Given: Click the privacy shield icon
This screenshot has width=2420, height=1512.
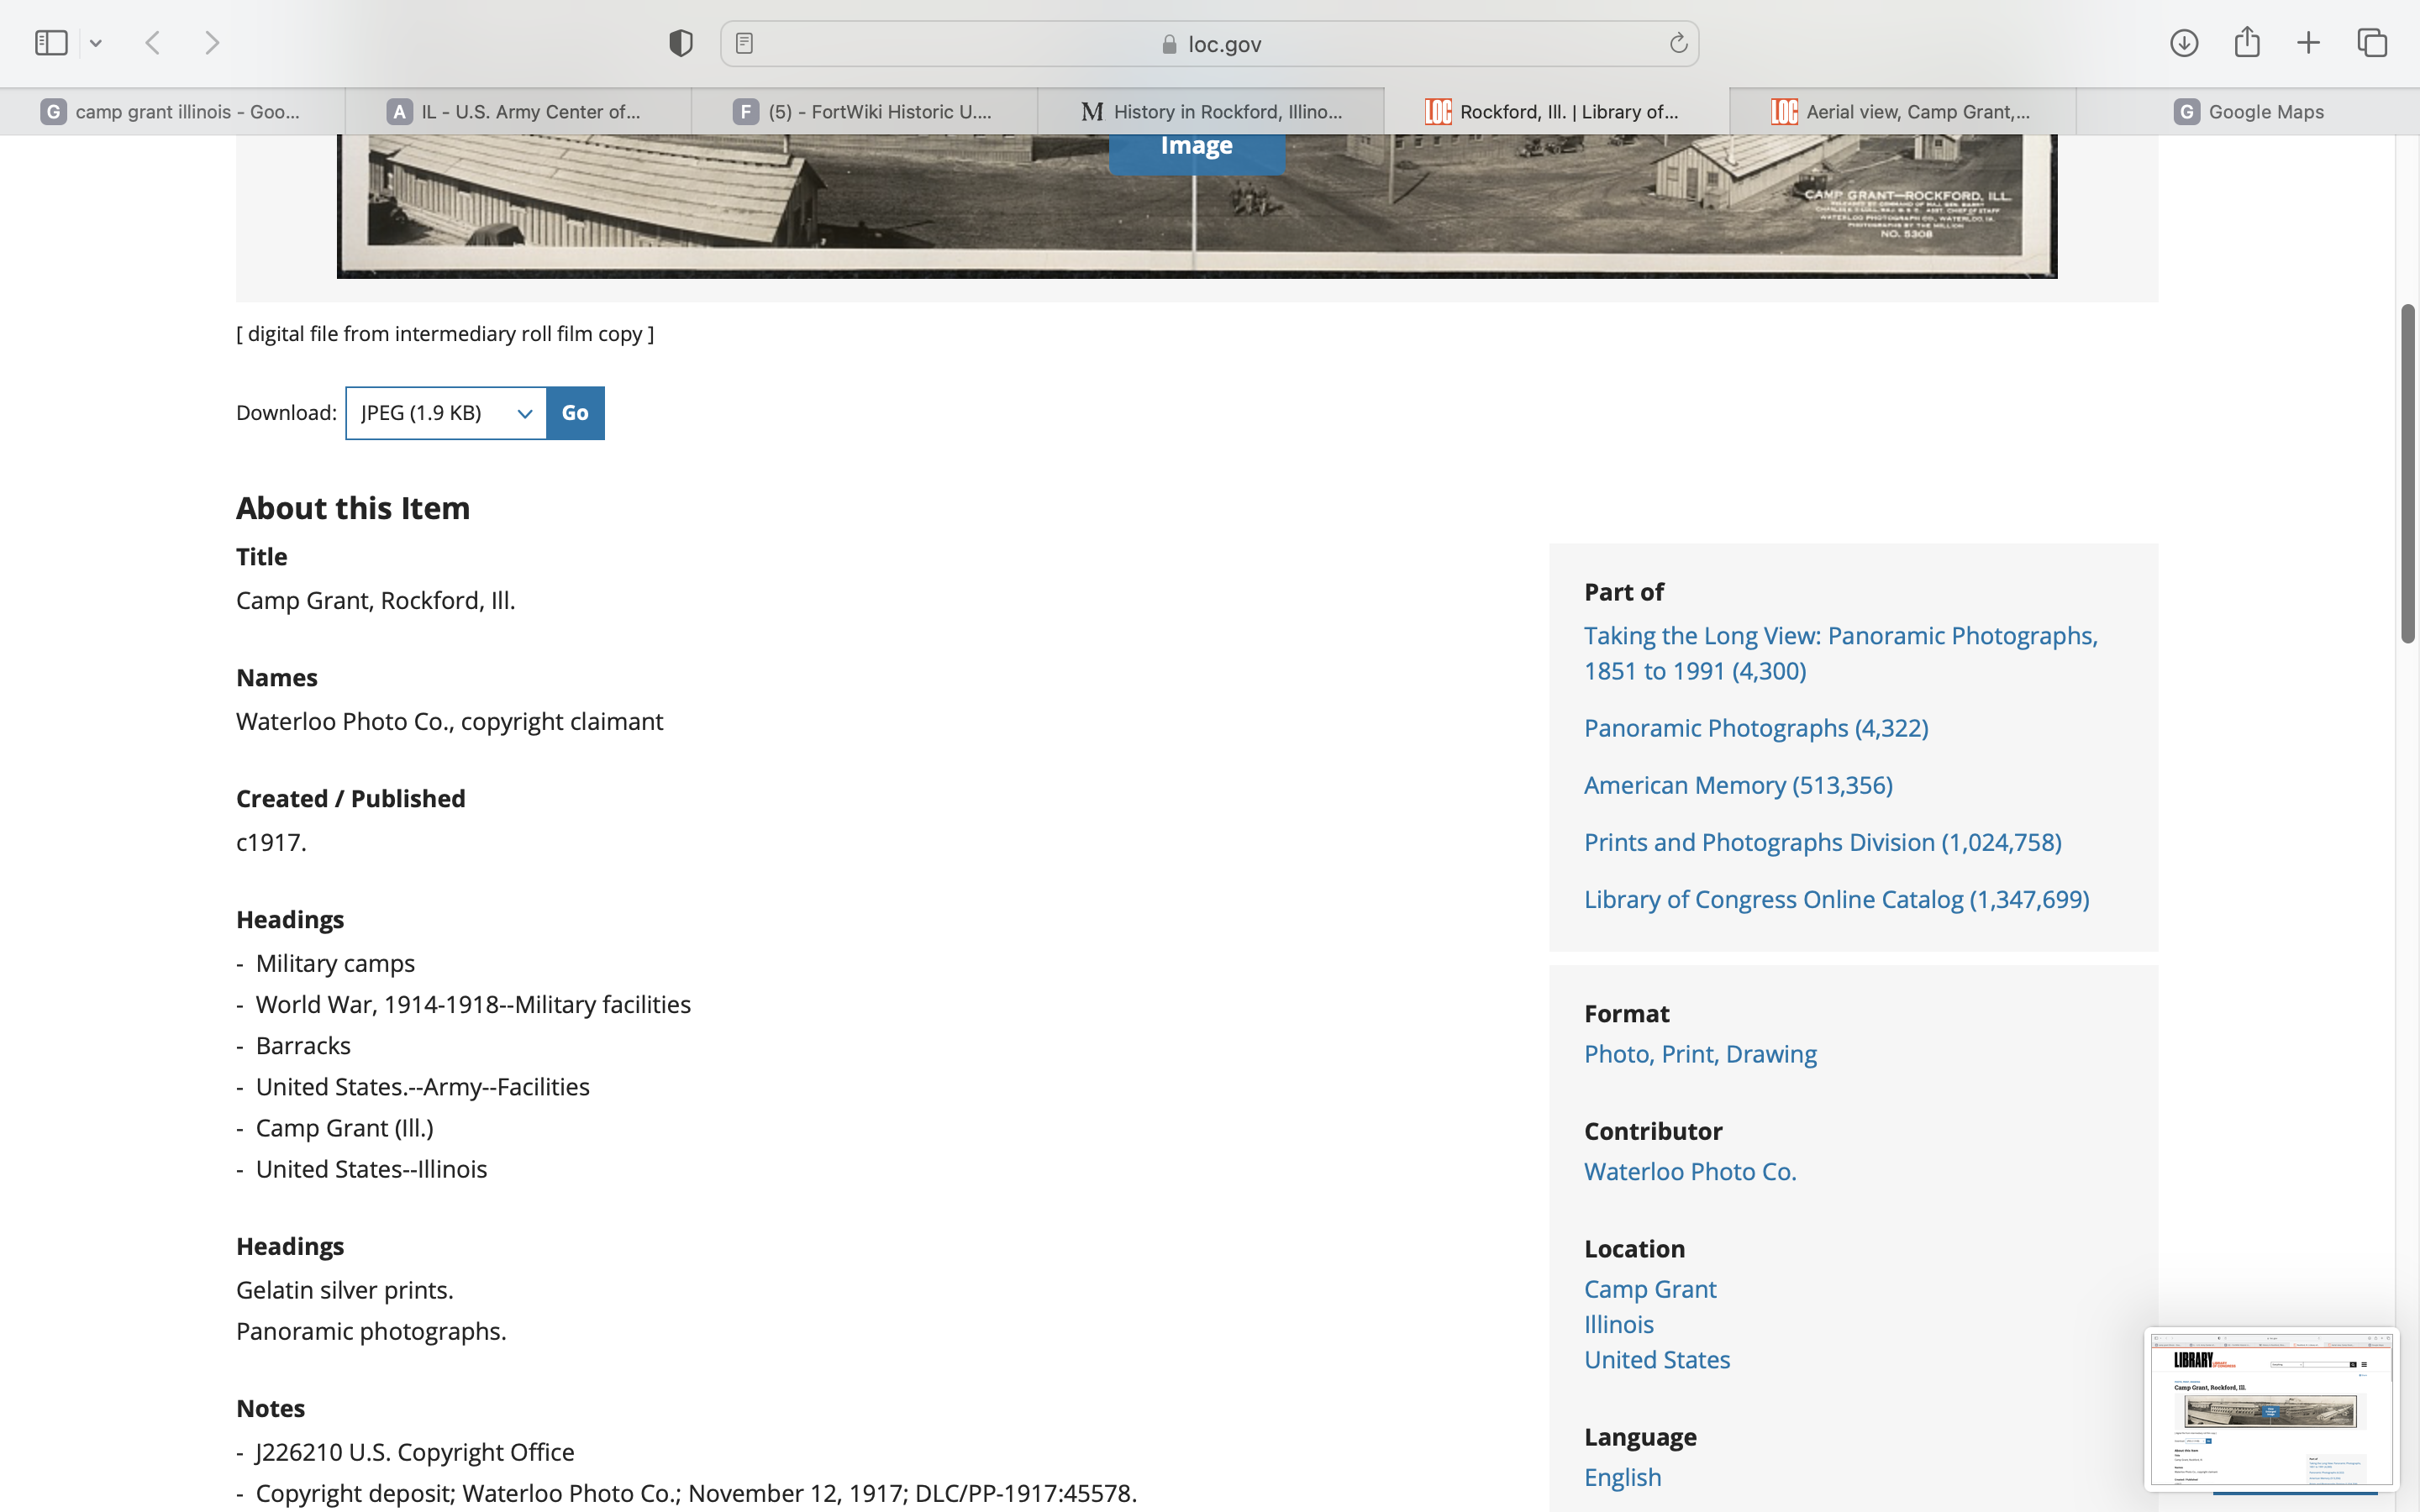Looking at the screenshot, I should (x=681, y=43).
